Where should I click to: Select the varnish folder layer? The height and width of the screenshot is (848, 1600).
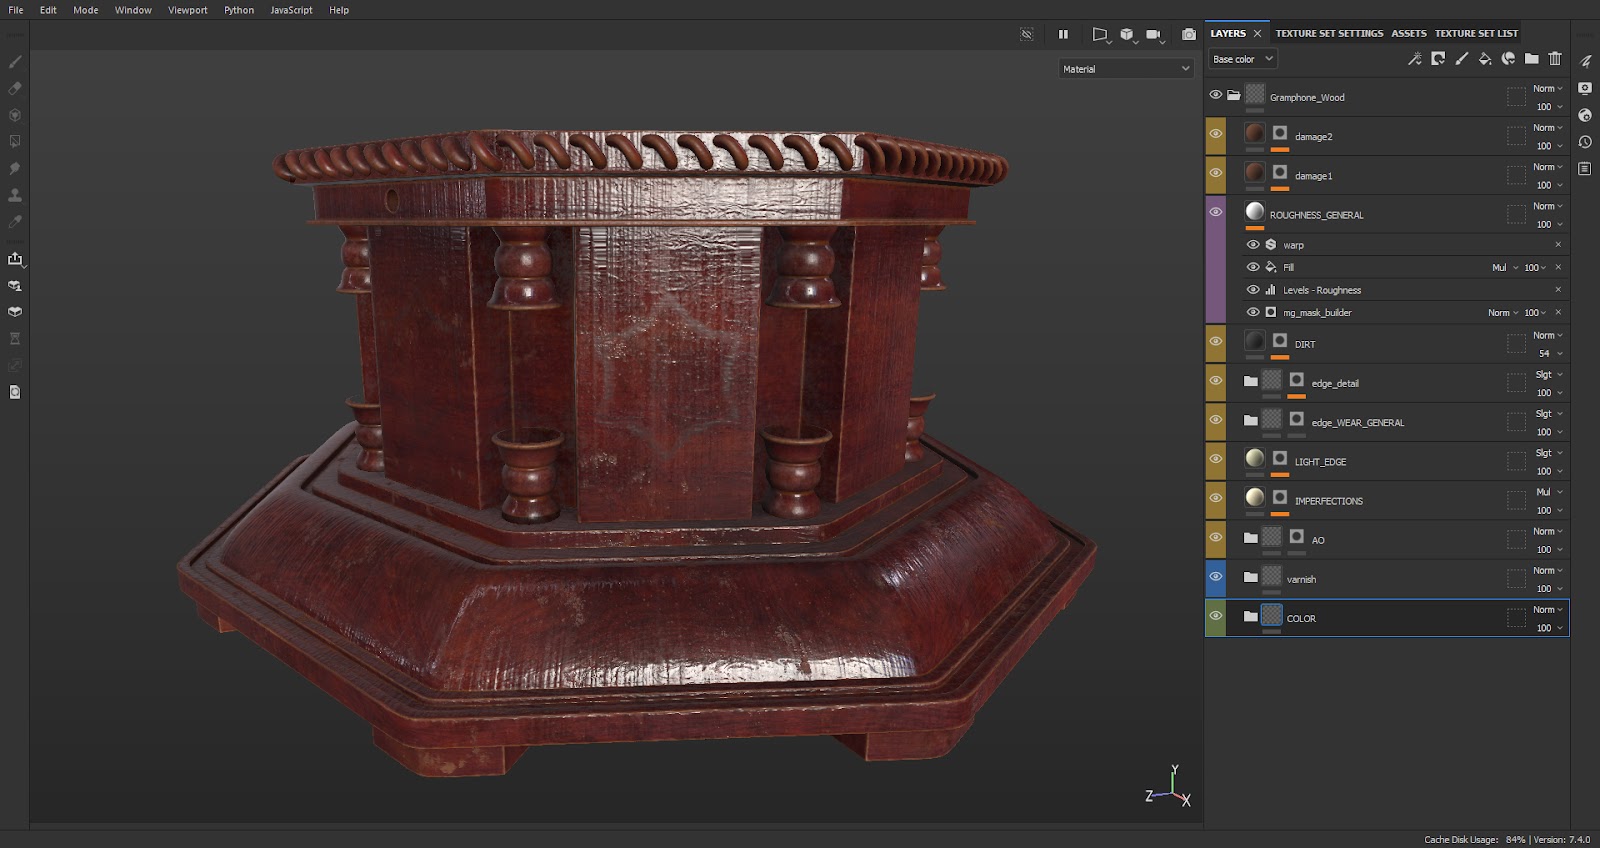click(1301, 579)
